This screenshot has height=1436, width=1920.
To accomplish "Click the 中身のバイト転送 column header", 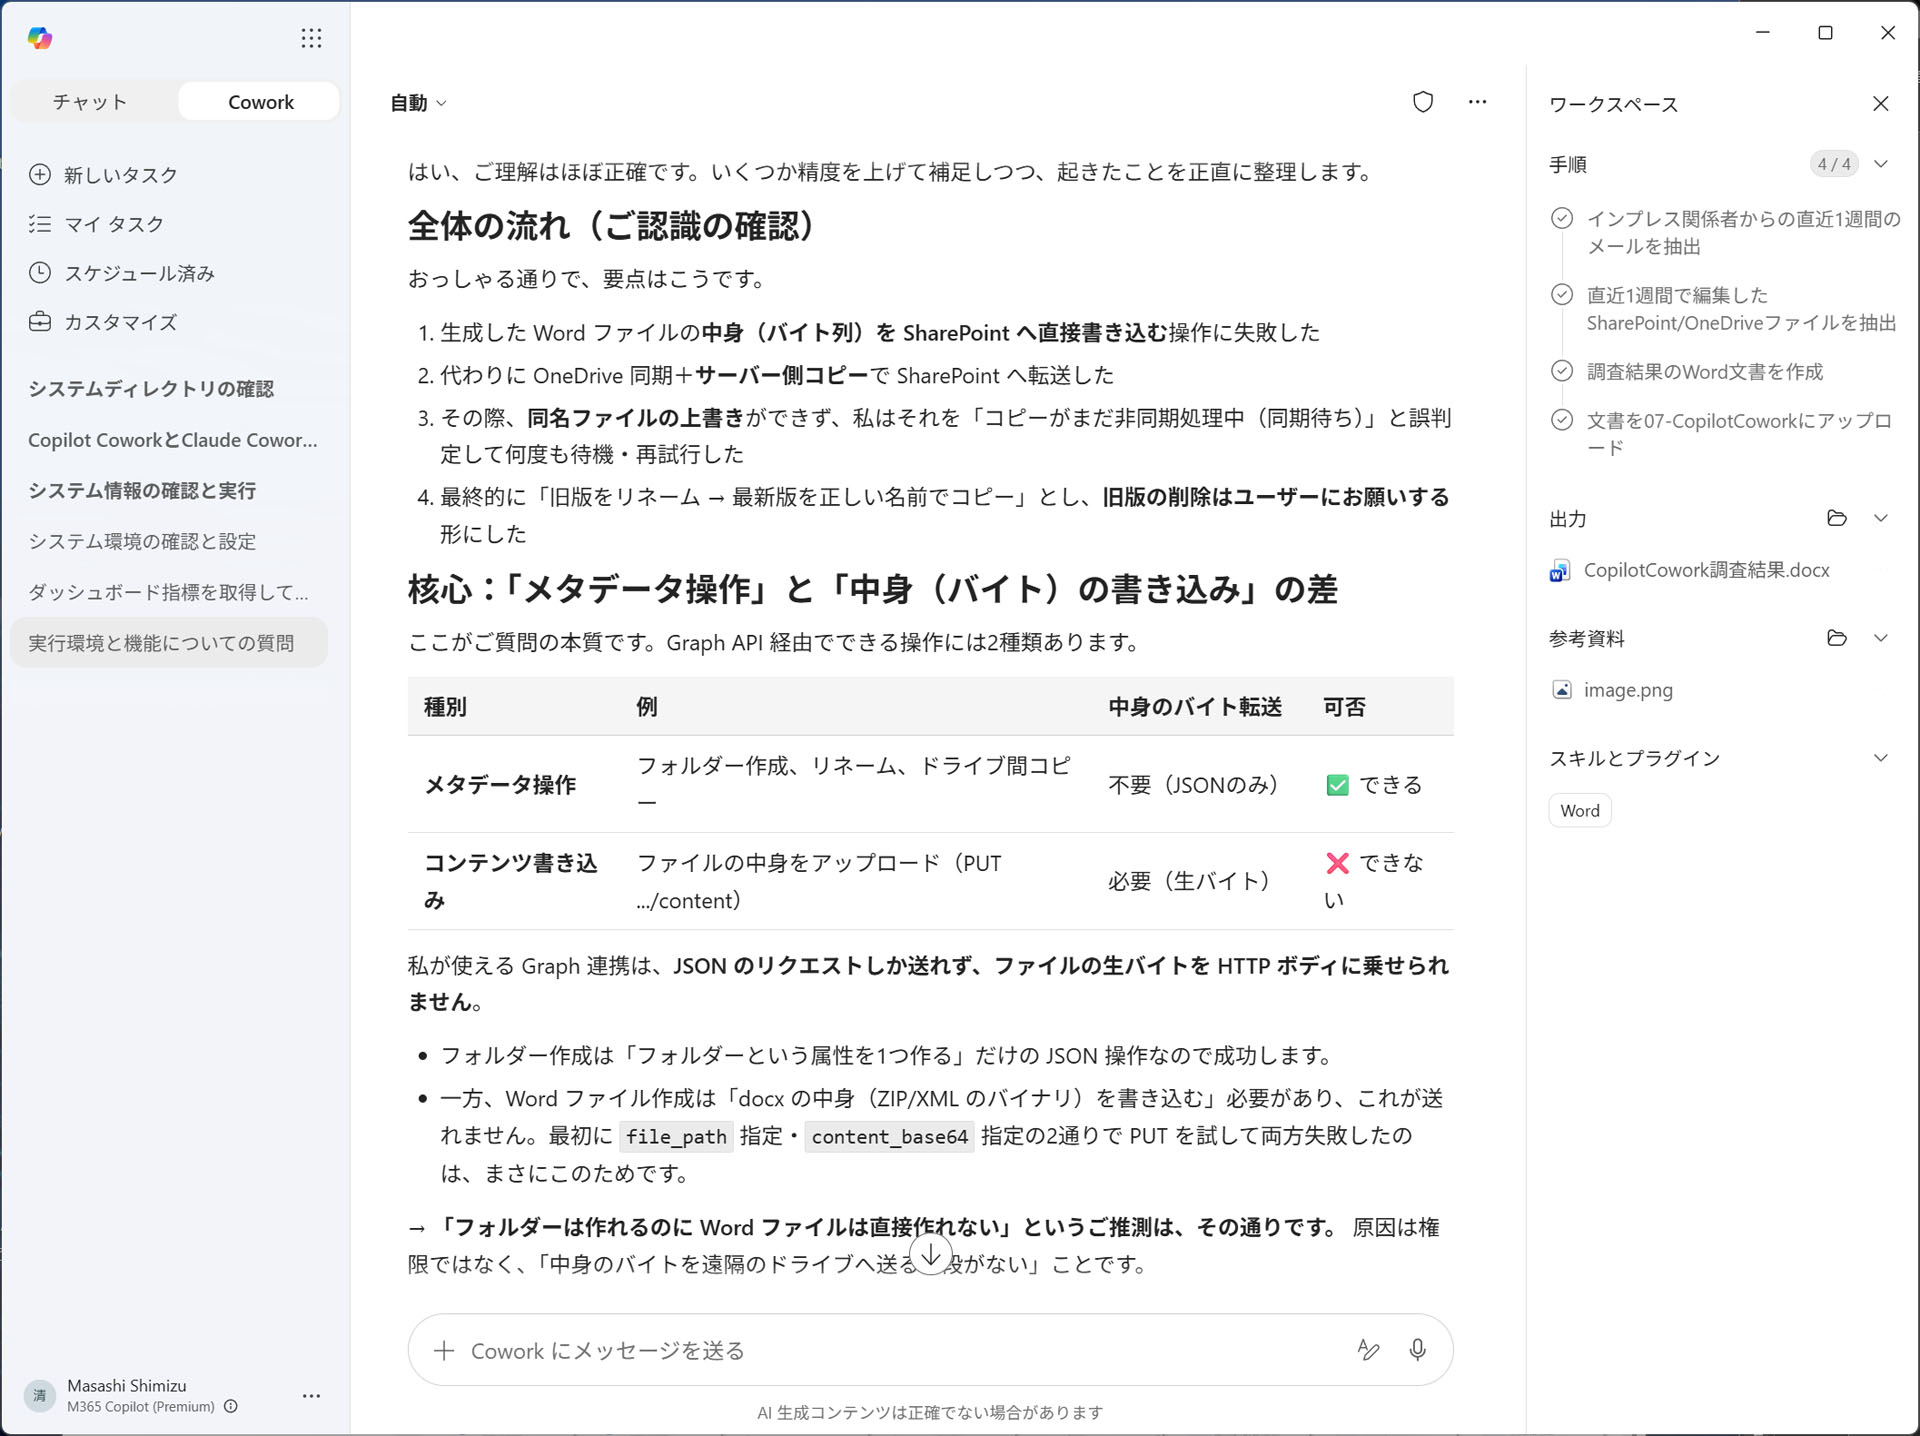I will click(1195, 707).
